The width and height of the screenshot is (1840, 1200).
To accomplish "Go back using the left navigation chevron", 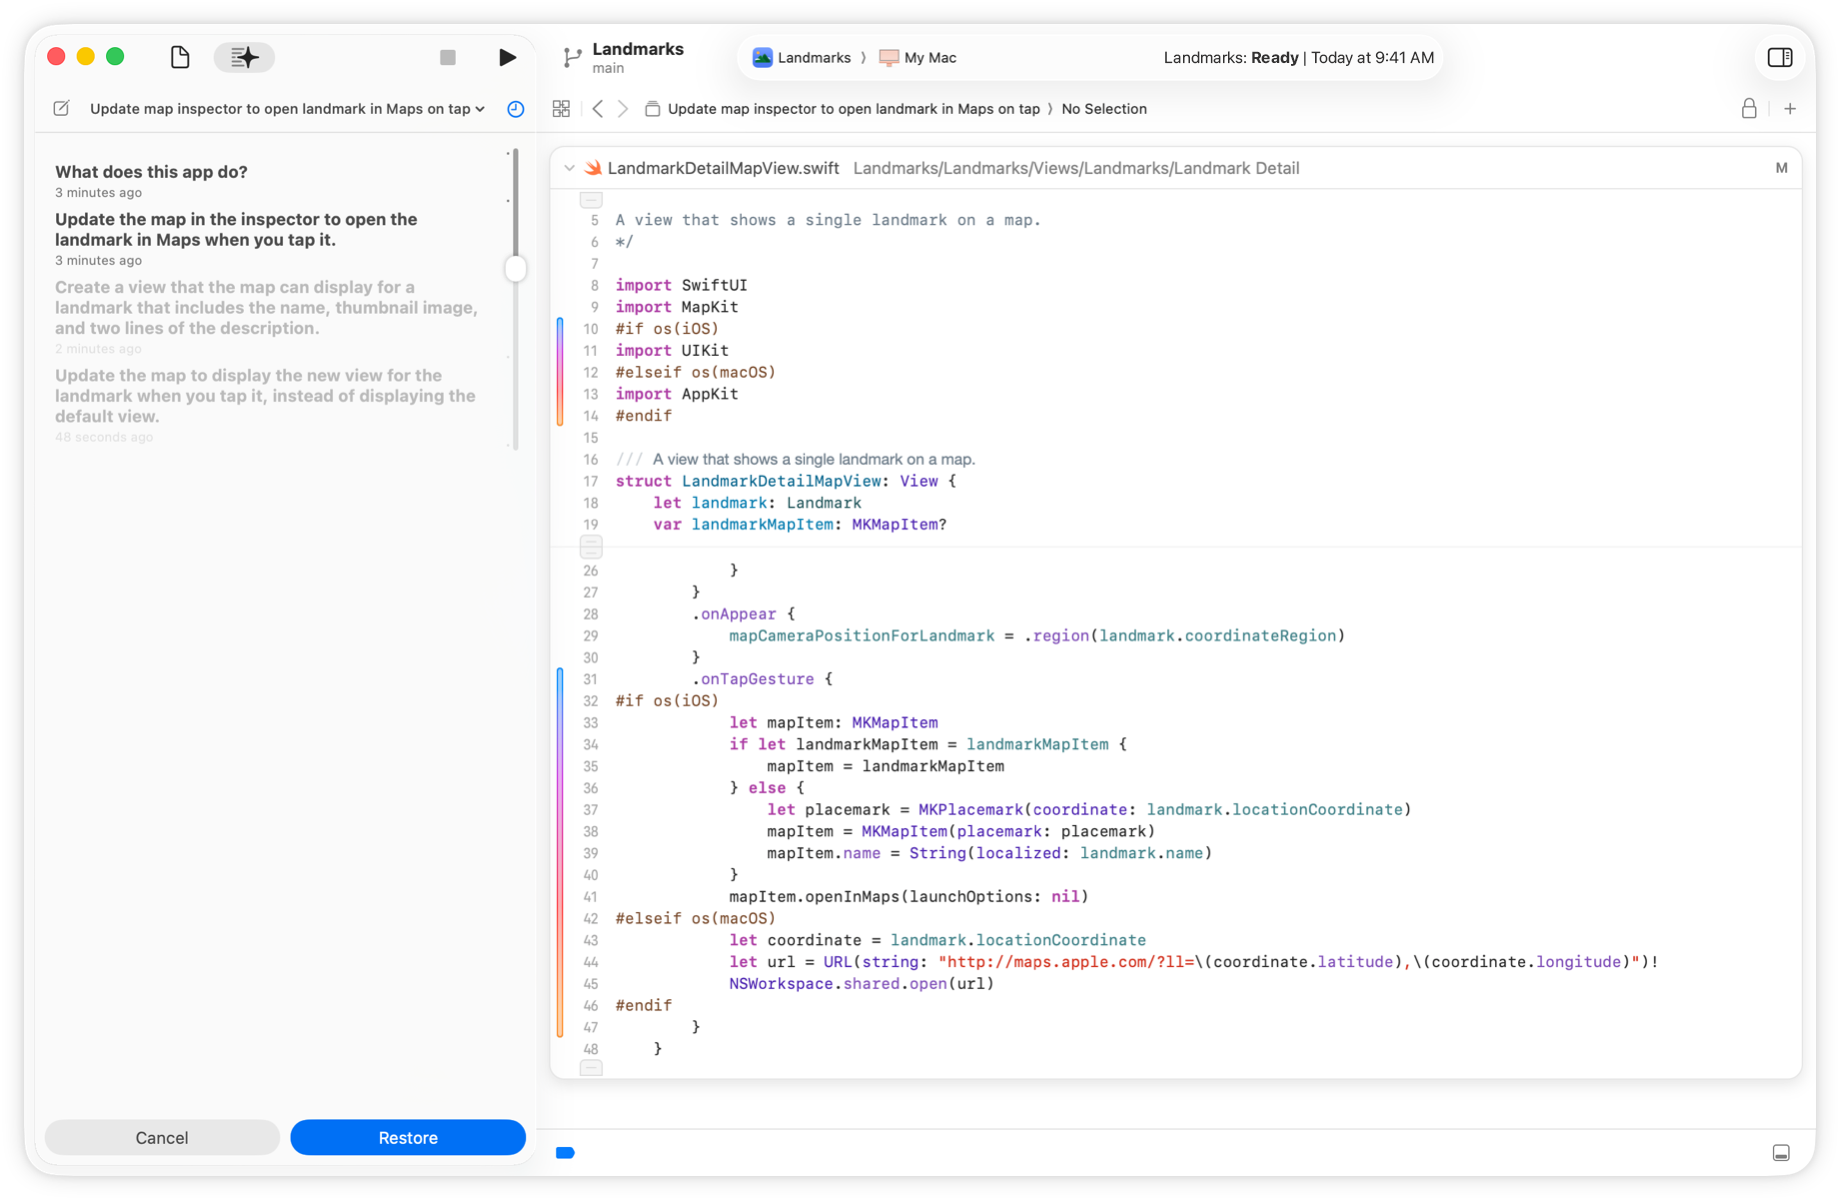I will click(x=597, y=108).
